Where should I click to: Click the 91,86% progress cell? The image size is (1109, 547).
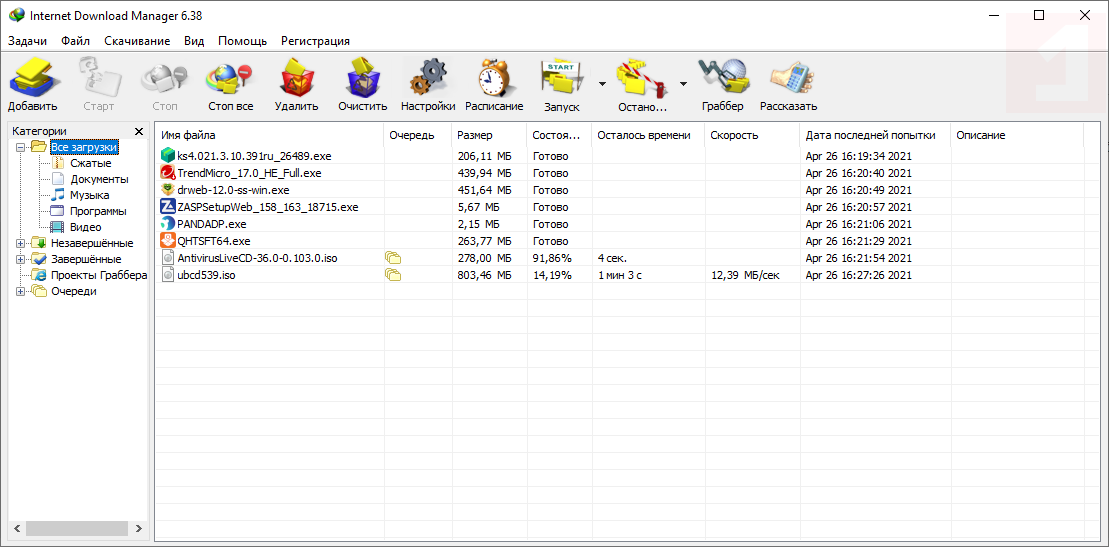click(552, 258)
